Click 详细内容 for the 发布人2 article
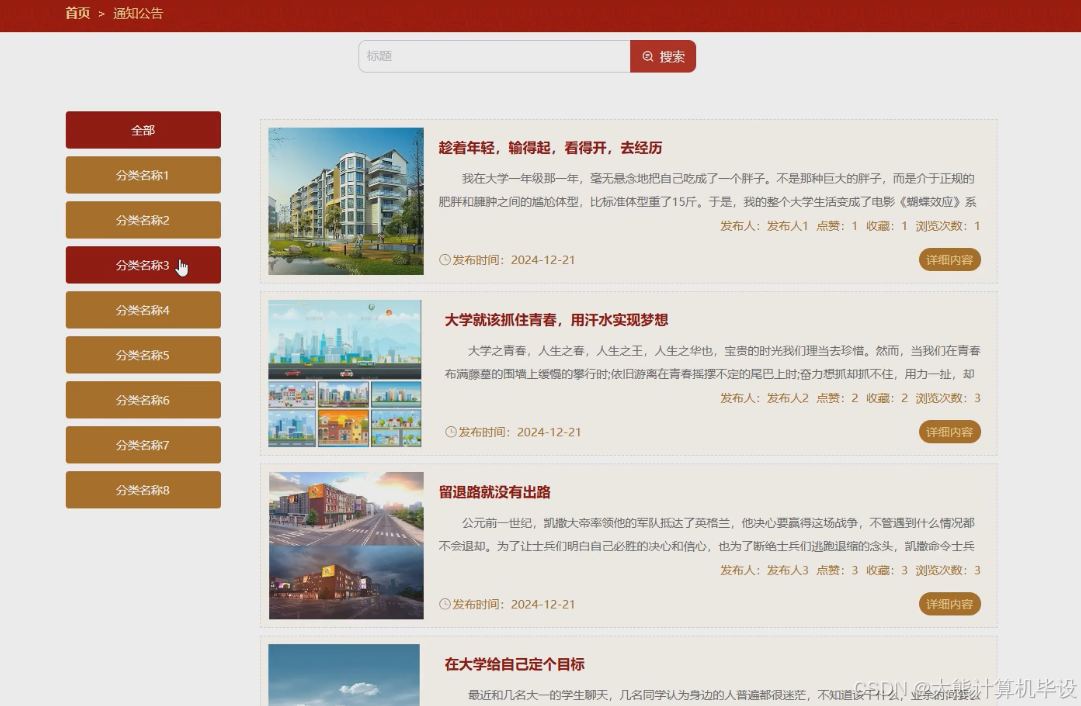The width and height of the screenshot is (1081, 706). [949, 432]
